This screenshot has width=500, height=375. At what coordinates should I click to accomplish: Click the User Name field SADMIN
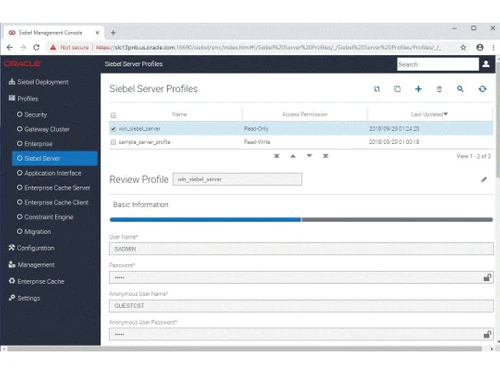click(301, 249)
